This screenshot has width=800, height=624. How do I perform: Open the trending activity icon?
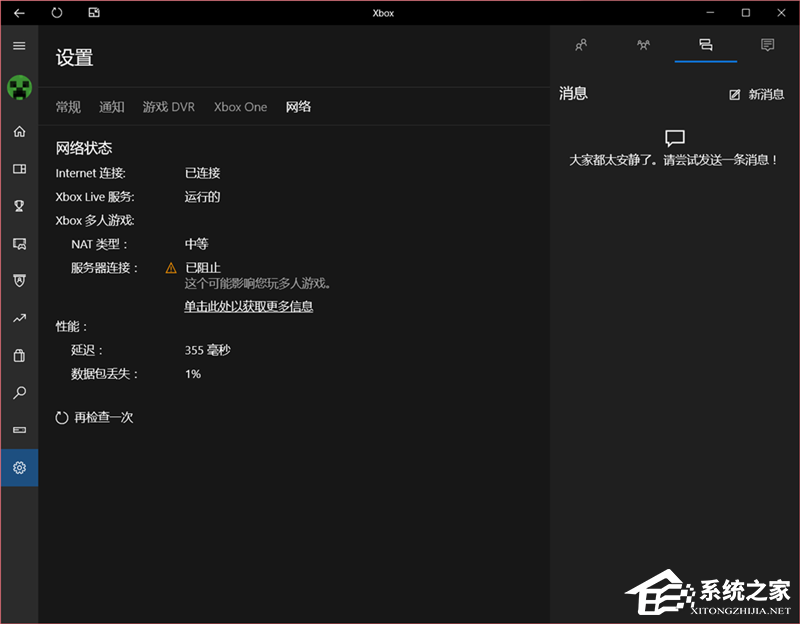click(19, 318)
